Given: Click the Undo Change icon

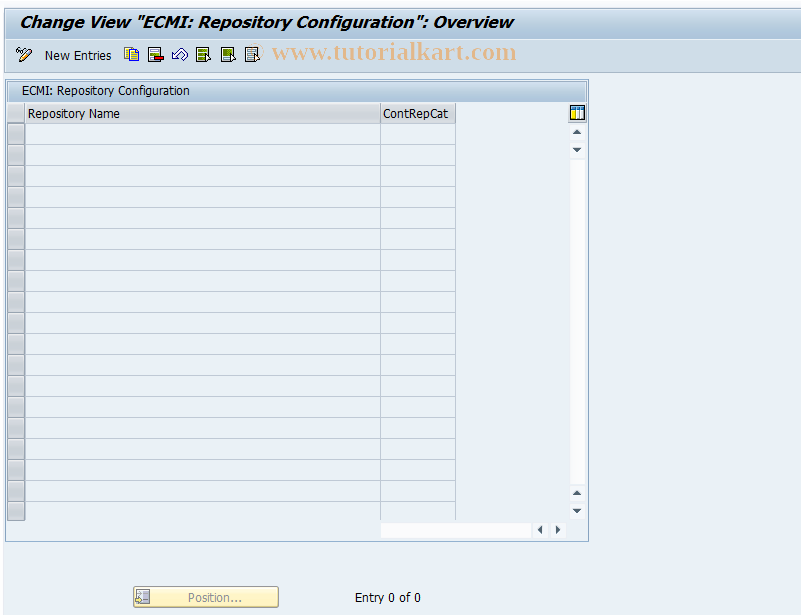Looking at the screenshot, I should [x=179, y=54].
